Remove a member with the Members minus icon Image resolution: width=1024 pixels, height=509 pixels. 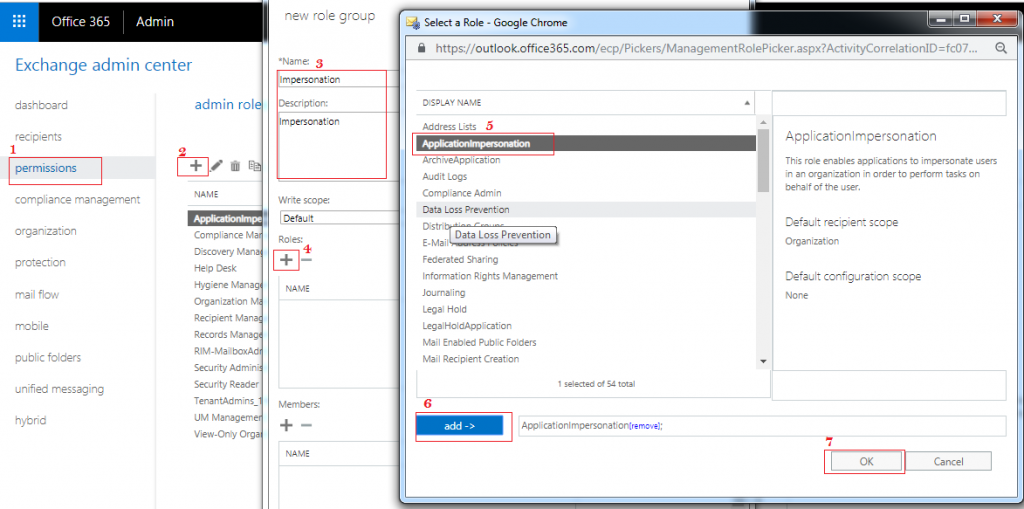[306, 425]
